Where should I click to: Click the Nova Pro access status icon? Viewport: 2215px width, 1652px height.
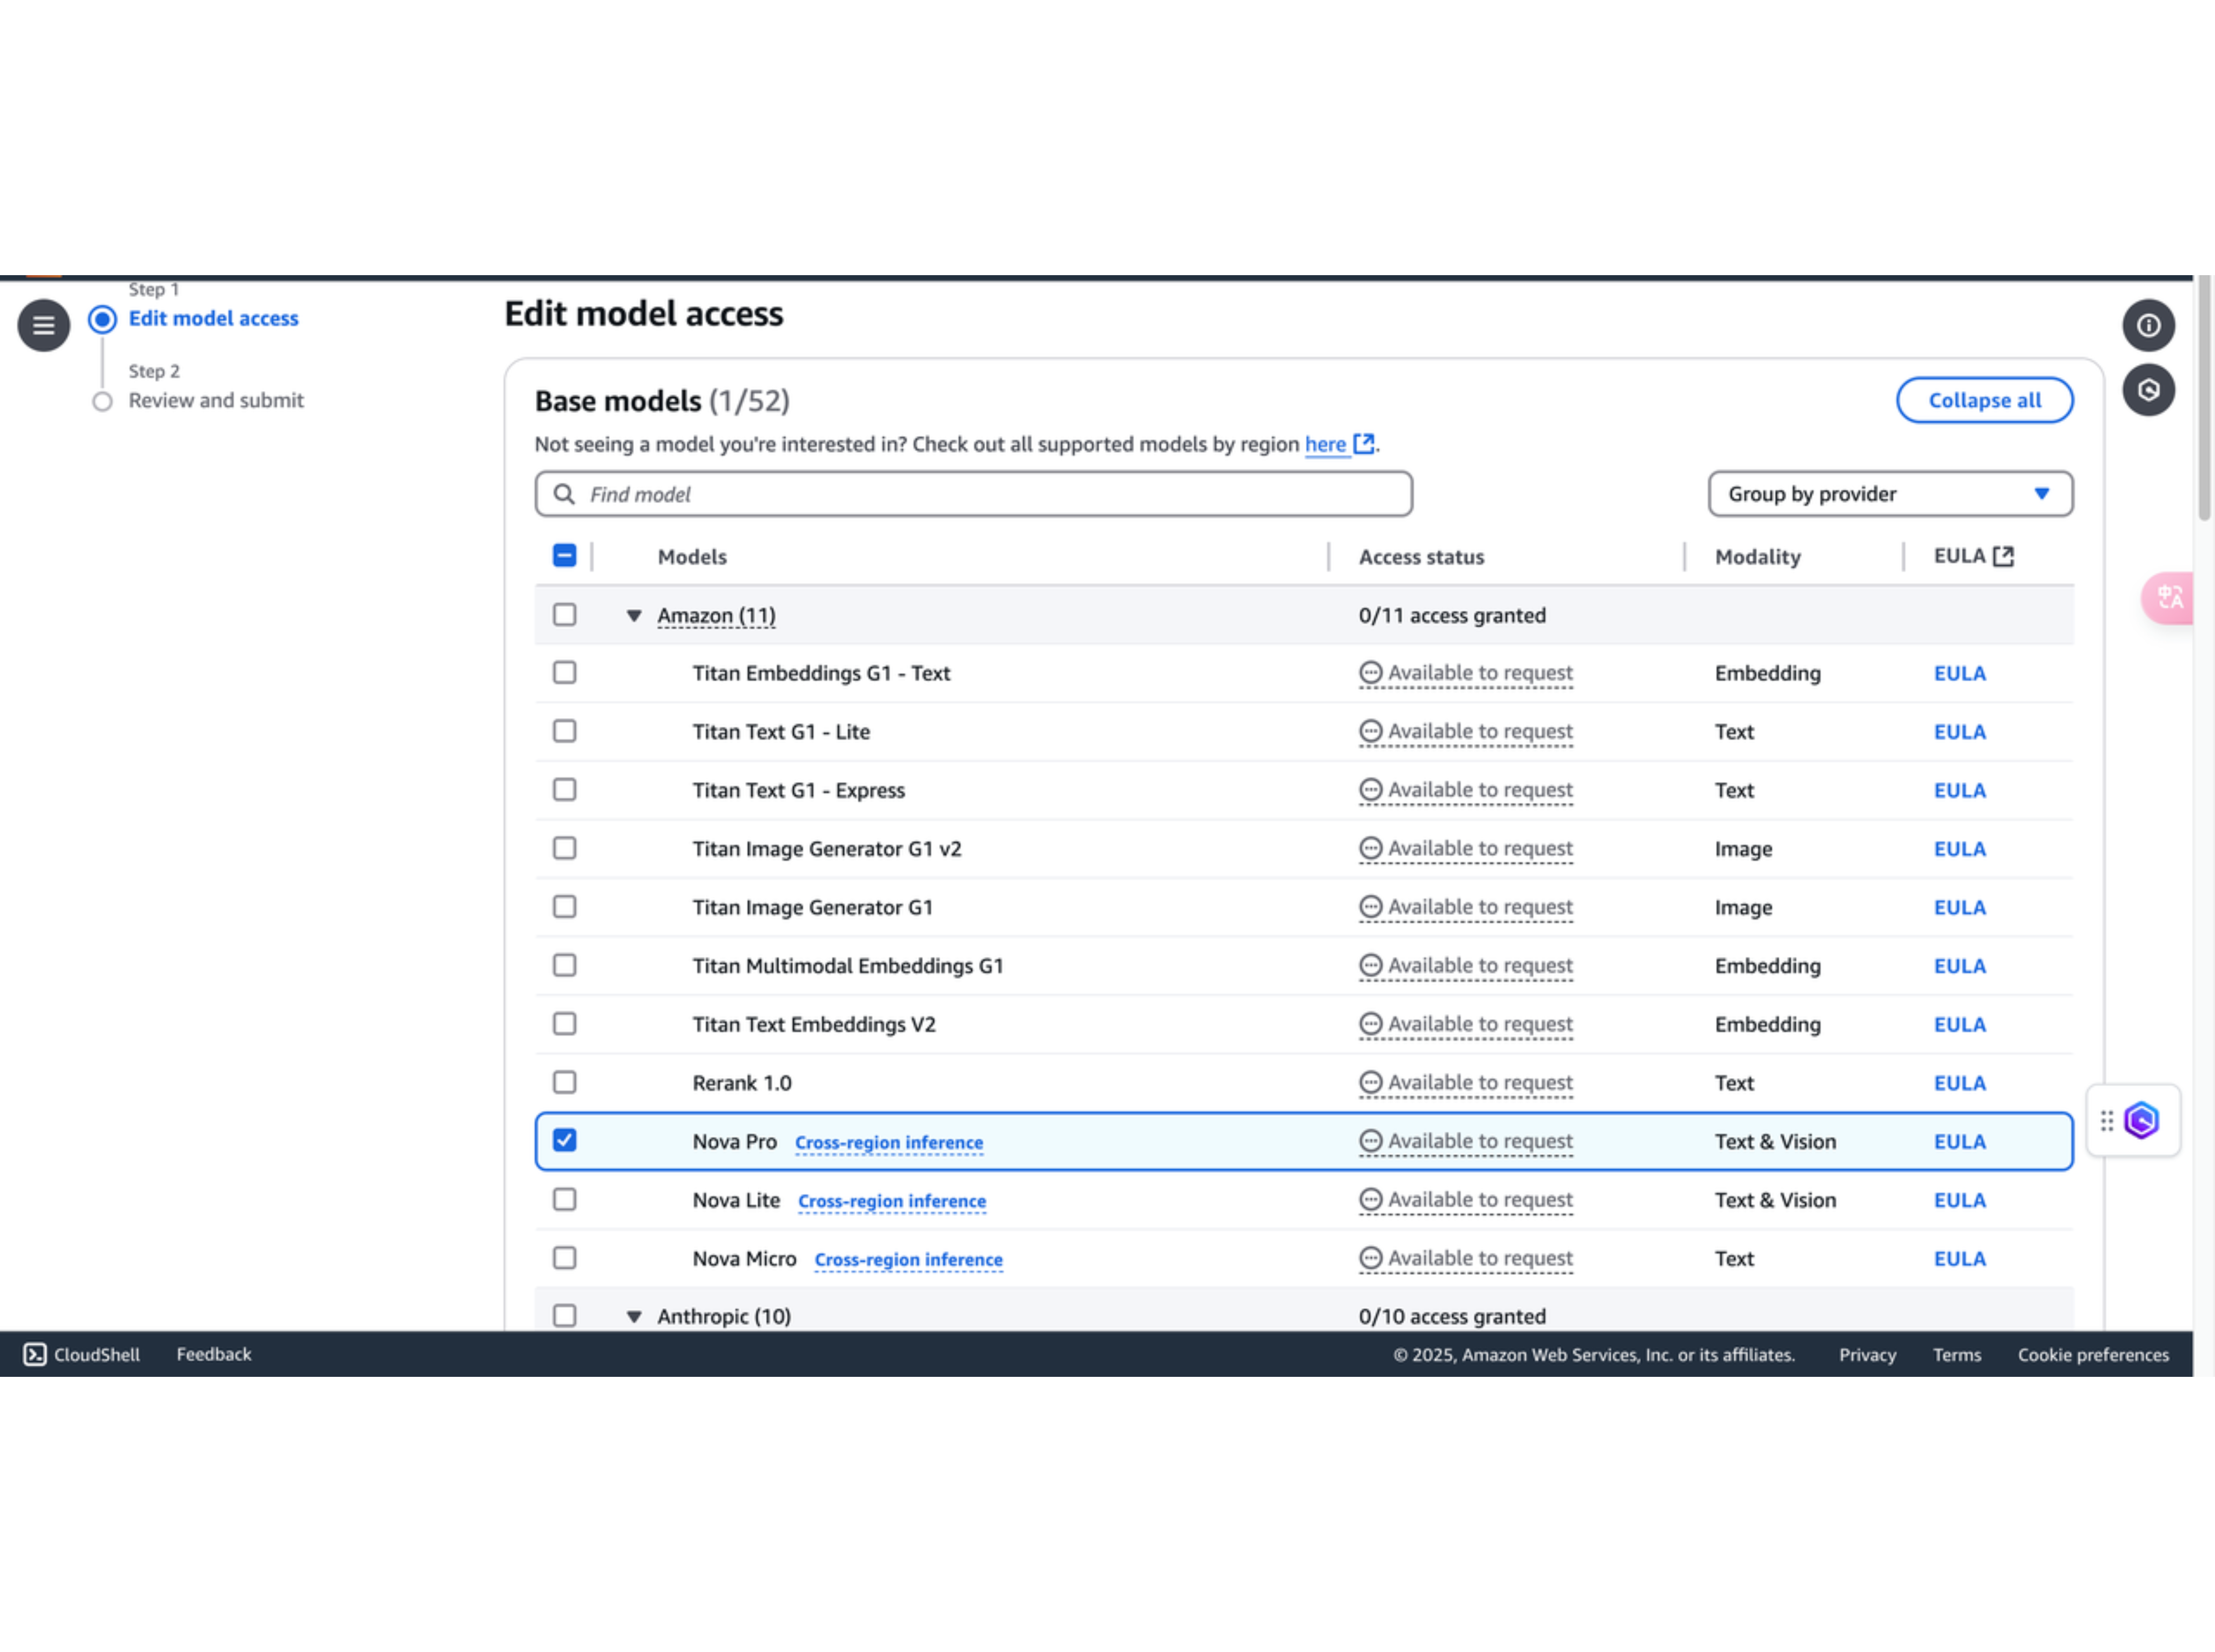click(1370, 1141)
